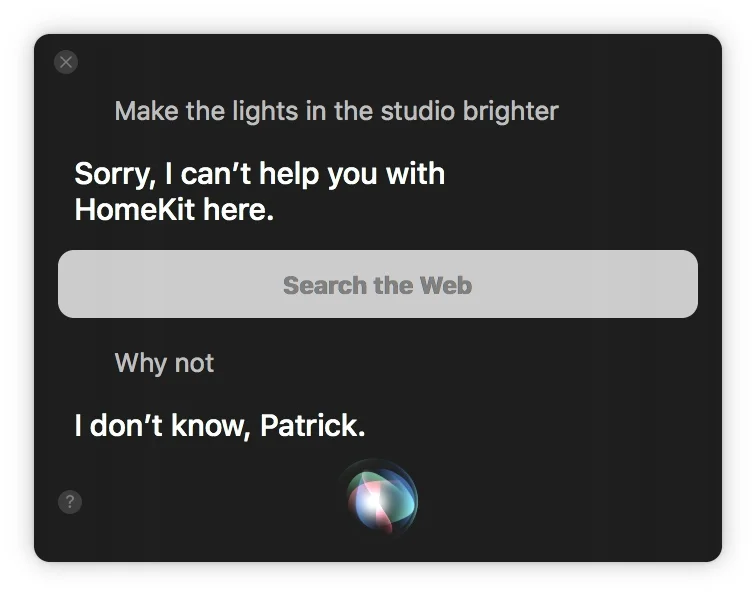This screenshot has width=756, height=596.
Task: Edit the "Why not" follow-up question
Action: click(x=164, y=363)
